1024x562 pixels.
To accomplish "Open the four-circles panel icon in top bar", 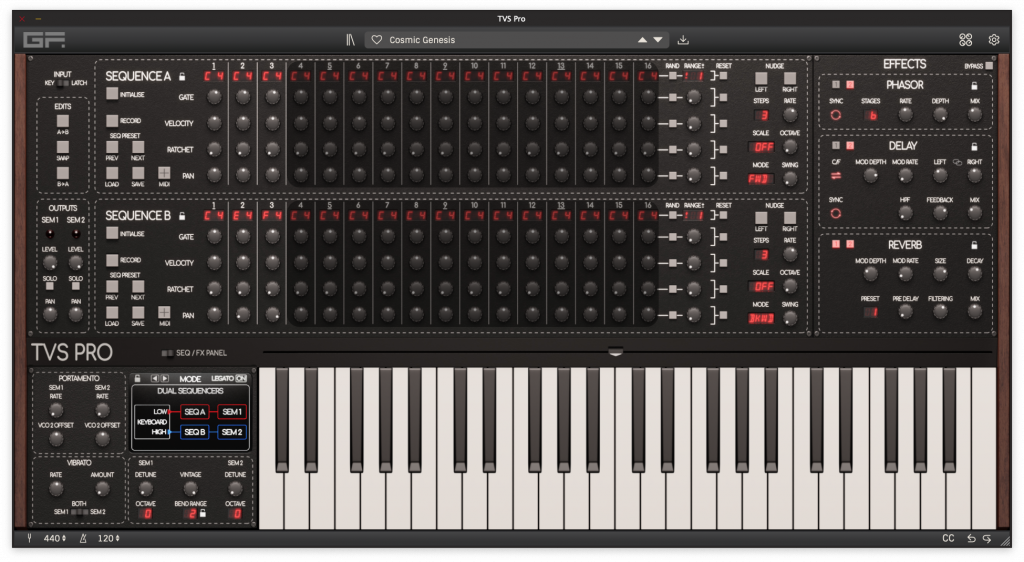I will tap(966, 40).
